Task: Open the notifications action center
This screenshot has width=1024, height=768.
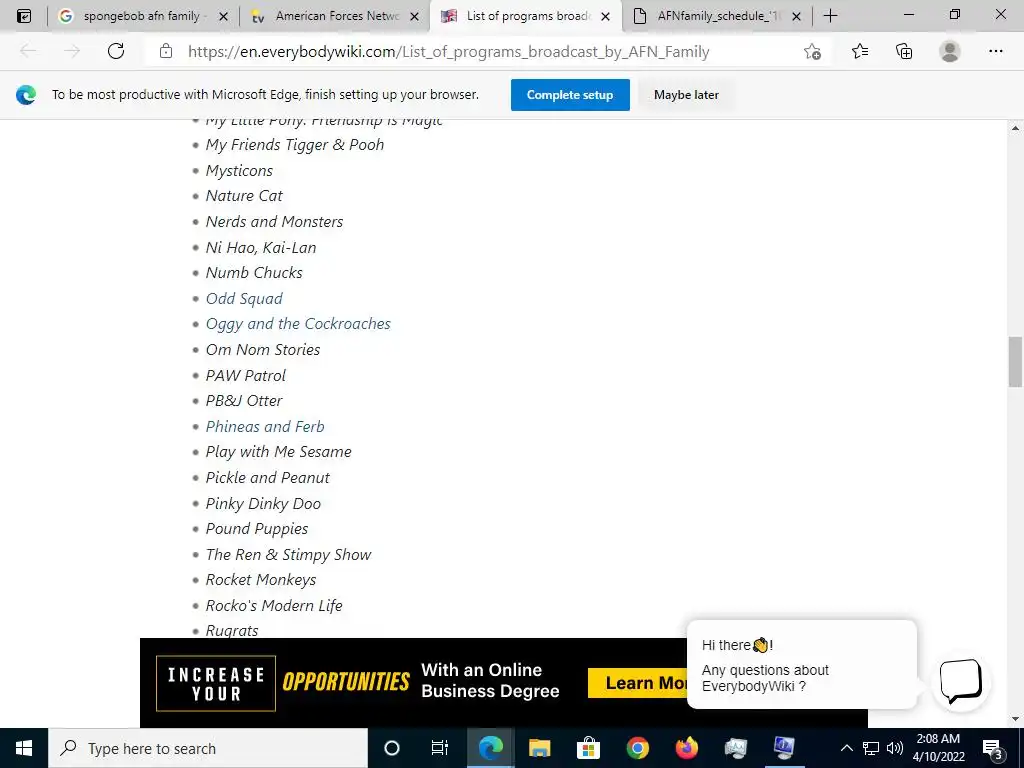Action: [x=993, y=748]
